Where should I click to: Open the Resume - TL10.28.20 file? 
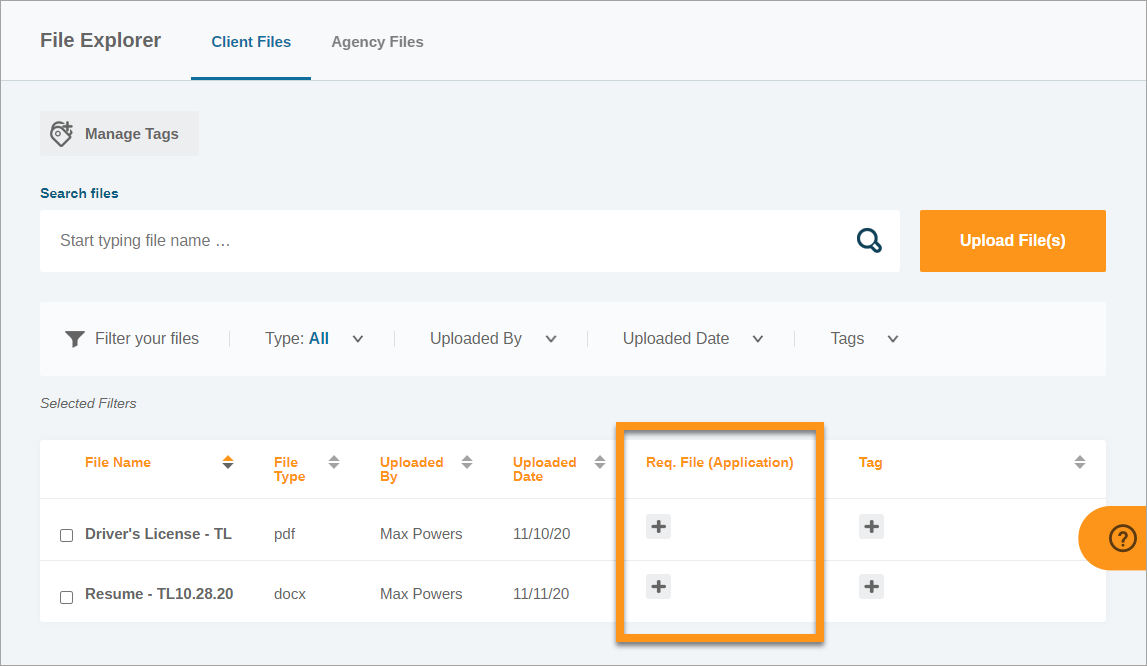point(159,594)
